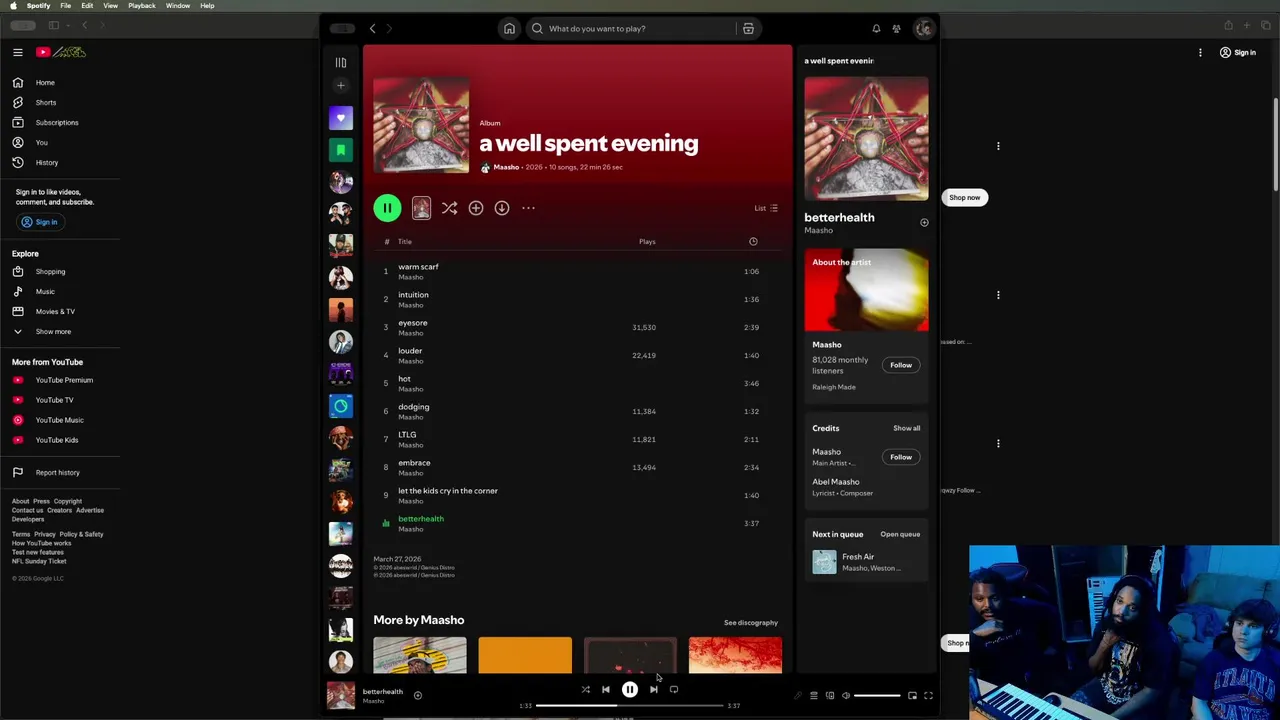Screen dimensions: 1280x720
Task: Open the View menu
Action: click(110, 6)
